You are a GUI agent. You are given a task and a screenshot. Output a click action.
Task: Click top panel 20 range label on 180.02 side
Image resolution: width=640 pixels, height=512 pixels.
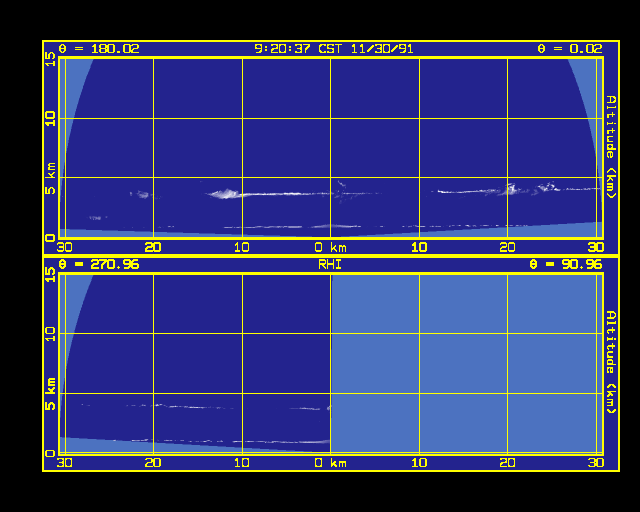tap(153, 247)
